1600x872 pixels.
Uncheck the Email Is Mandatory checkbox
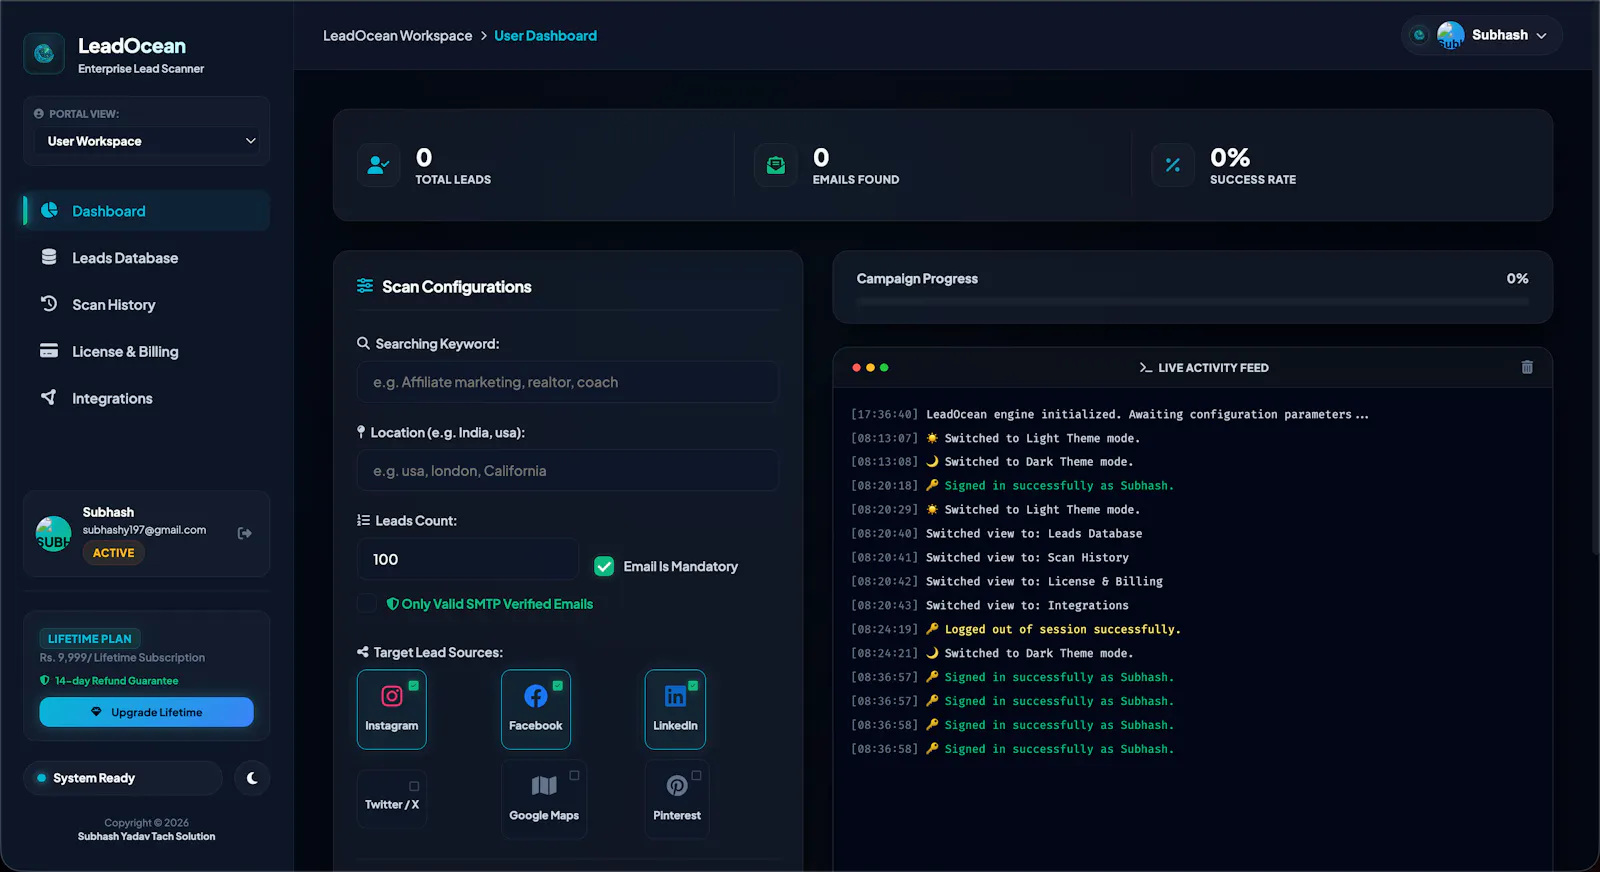(604, 566)
